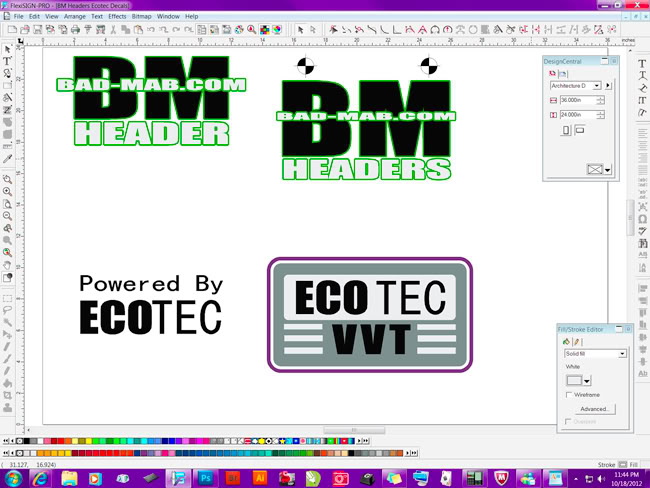The width and height of the screenshot is (650, 488).
Task: Select the Eyedropper tool in left toolbox
Action: (7, 159)
